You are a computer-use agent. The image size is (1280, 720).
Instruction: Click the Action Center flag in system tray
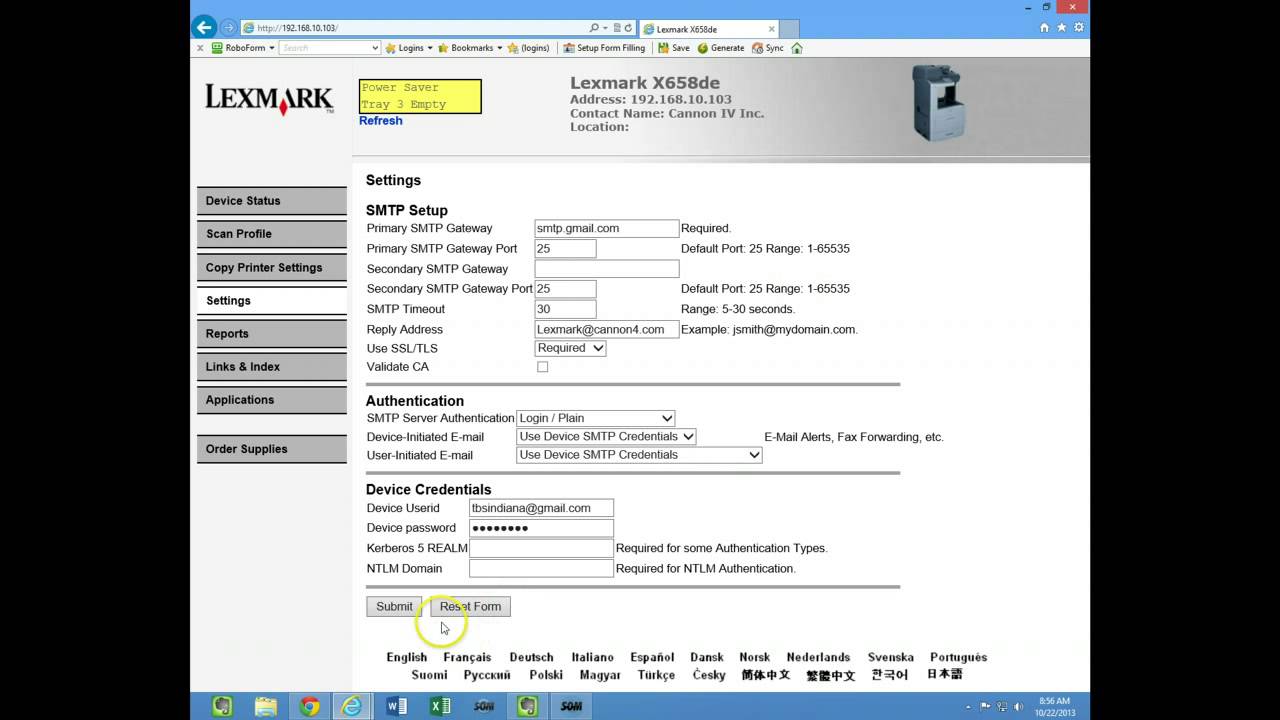[x=986, y=706]
